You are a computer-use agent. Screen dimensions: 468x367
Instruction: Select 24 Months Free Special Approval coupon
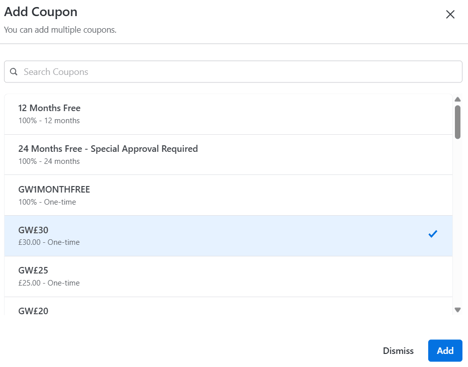point(228,155)
